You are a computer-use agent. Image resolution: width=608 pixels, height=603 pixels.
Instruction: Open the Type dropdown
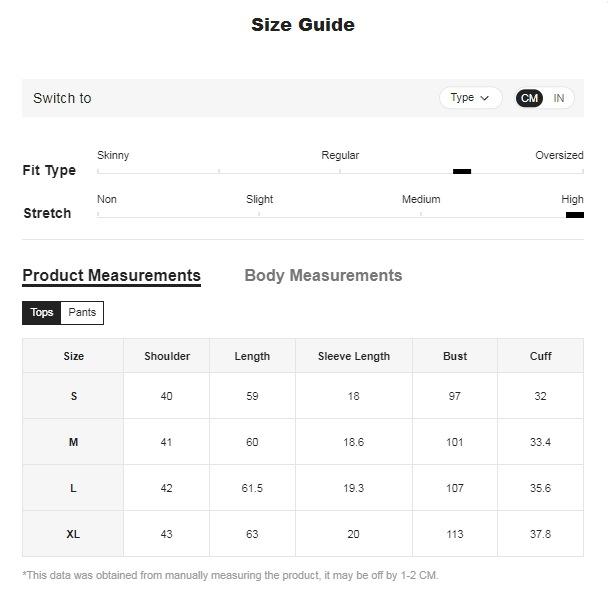[x=469, y=98]
